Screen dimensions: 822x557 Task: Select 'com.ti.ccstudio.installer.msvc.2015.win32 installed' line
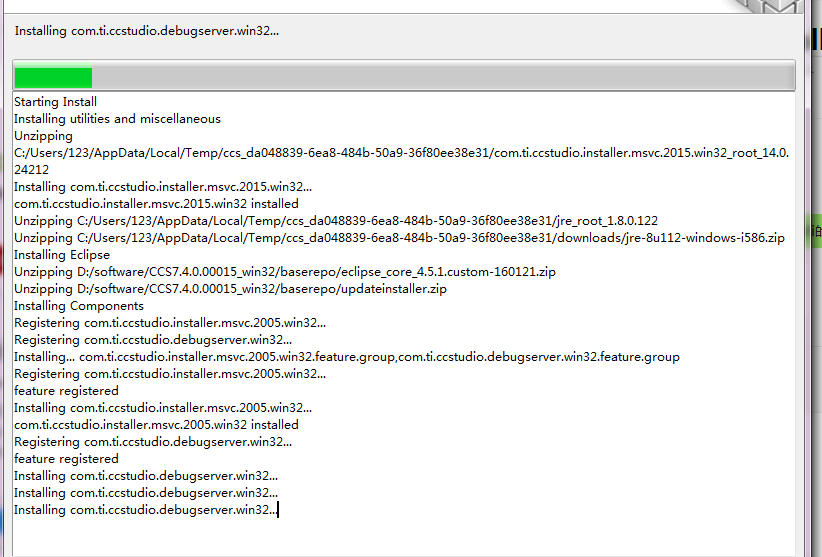156,204
